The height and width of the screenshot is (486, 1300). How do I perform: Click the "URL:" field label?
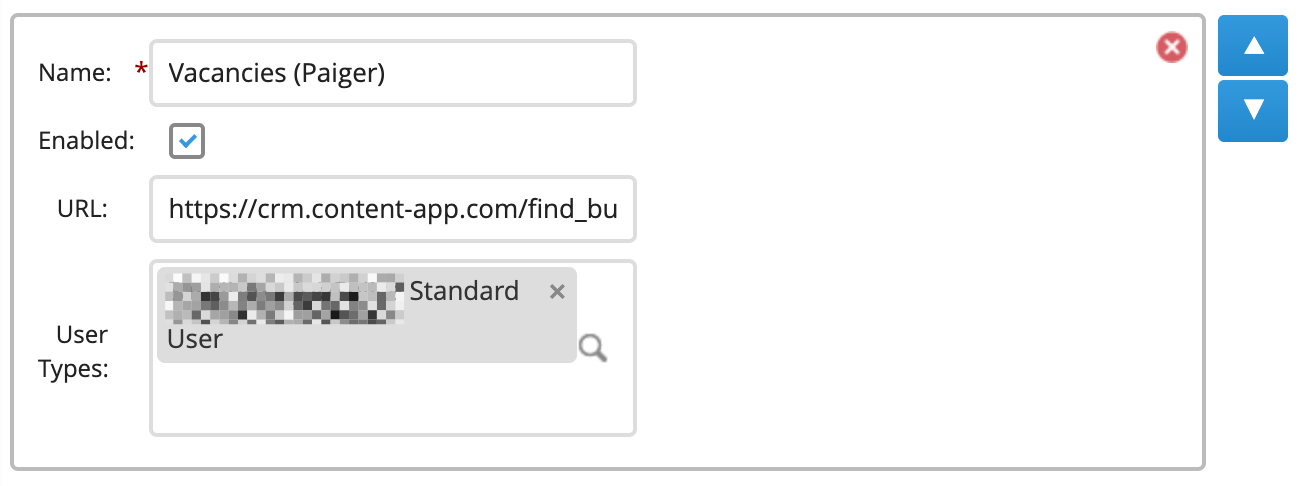pos(83,209)
